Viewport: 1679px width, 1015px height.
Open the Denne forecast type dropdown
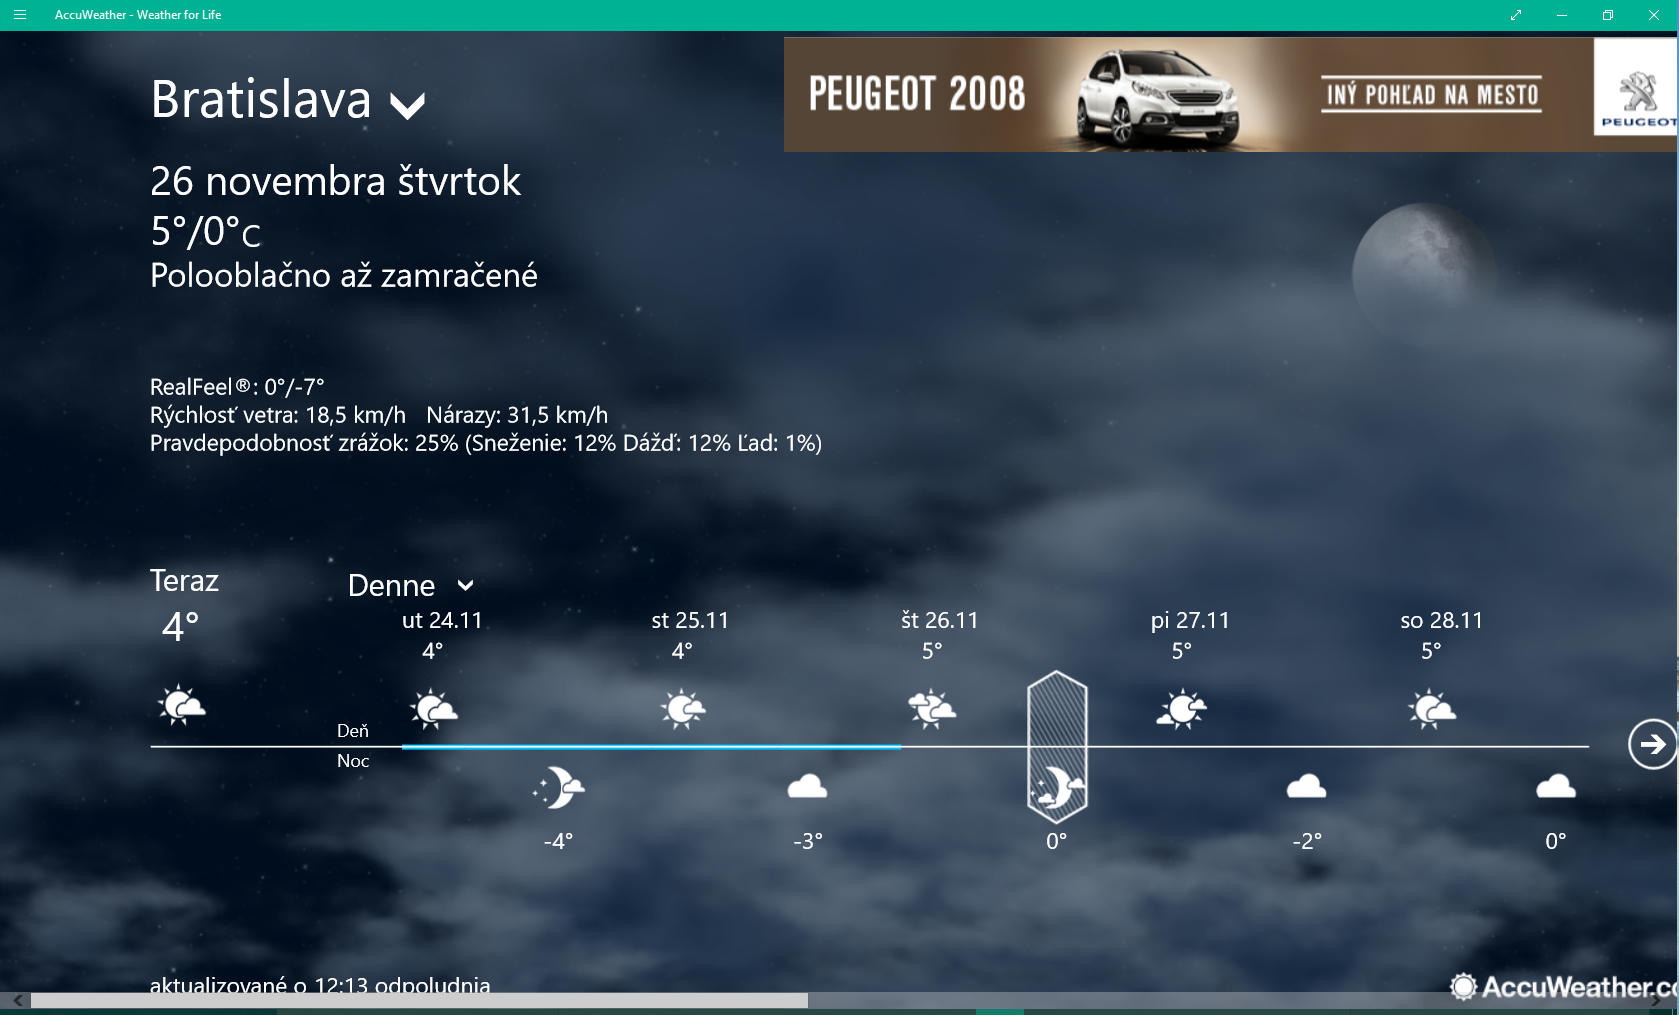(411, 586)
